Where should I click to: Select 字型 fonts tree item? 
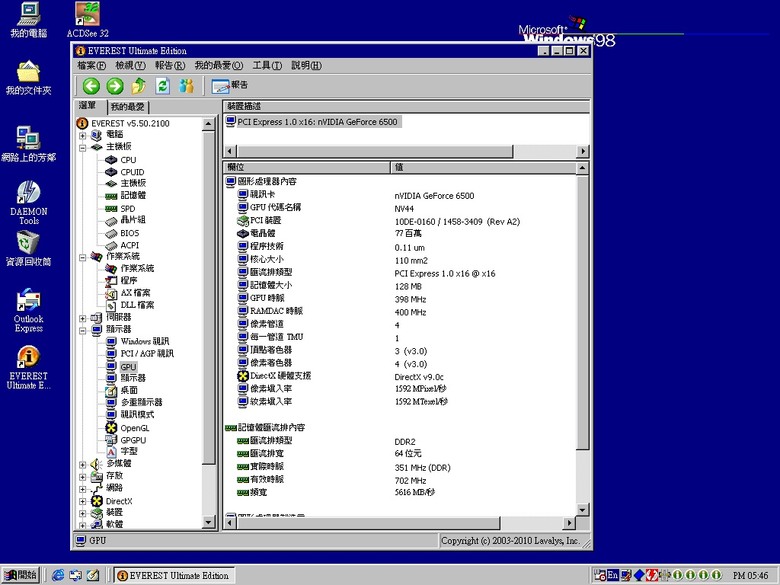click(129, 452)
